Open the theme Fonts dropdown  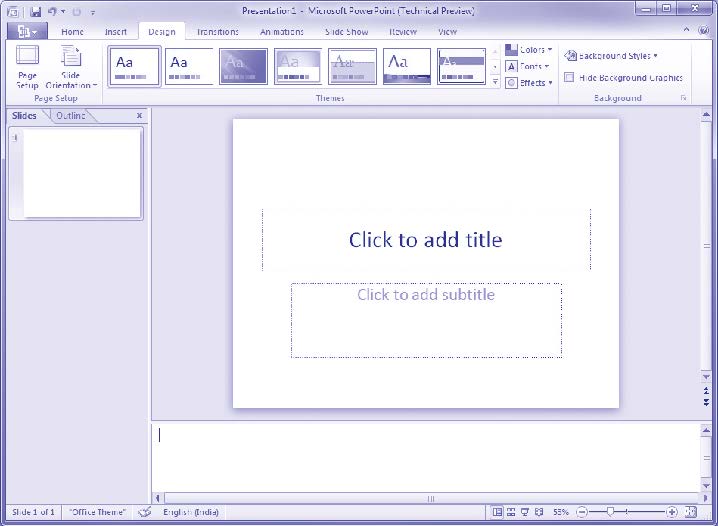[x=528, y=66]
